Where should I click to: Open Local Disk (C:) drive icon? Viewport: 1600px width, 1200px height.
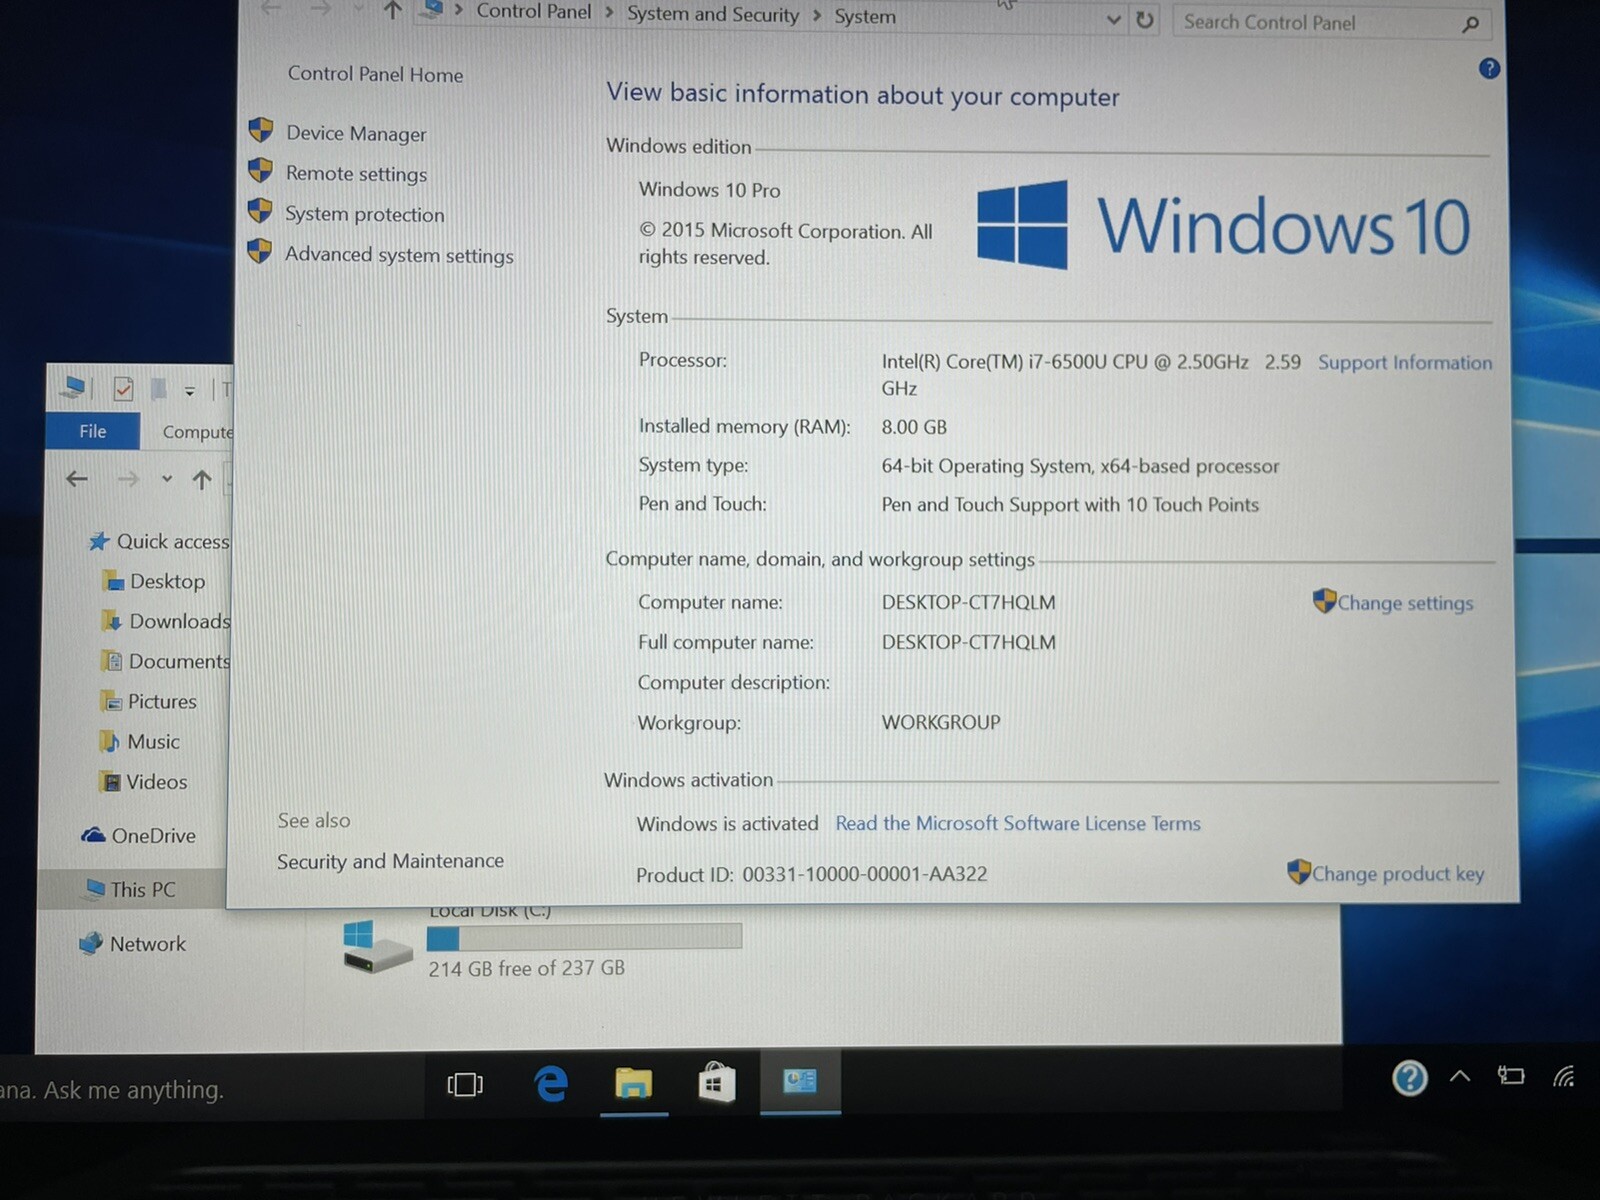[x=376, y=946]
